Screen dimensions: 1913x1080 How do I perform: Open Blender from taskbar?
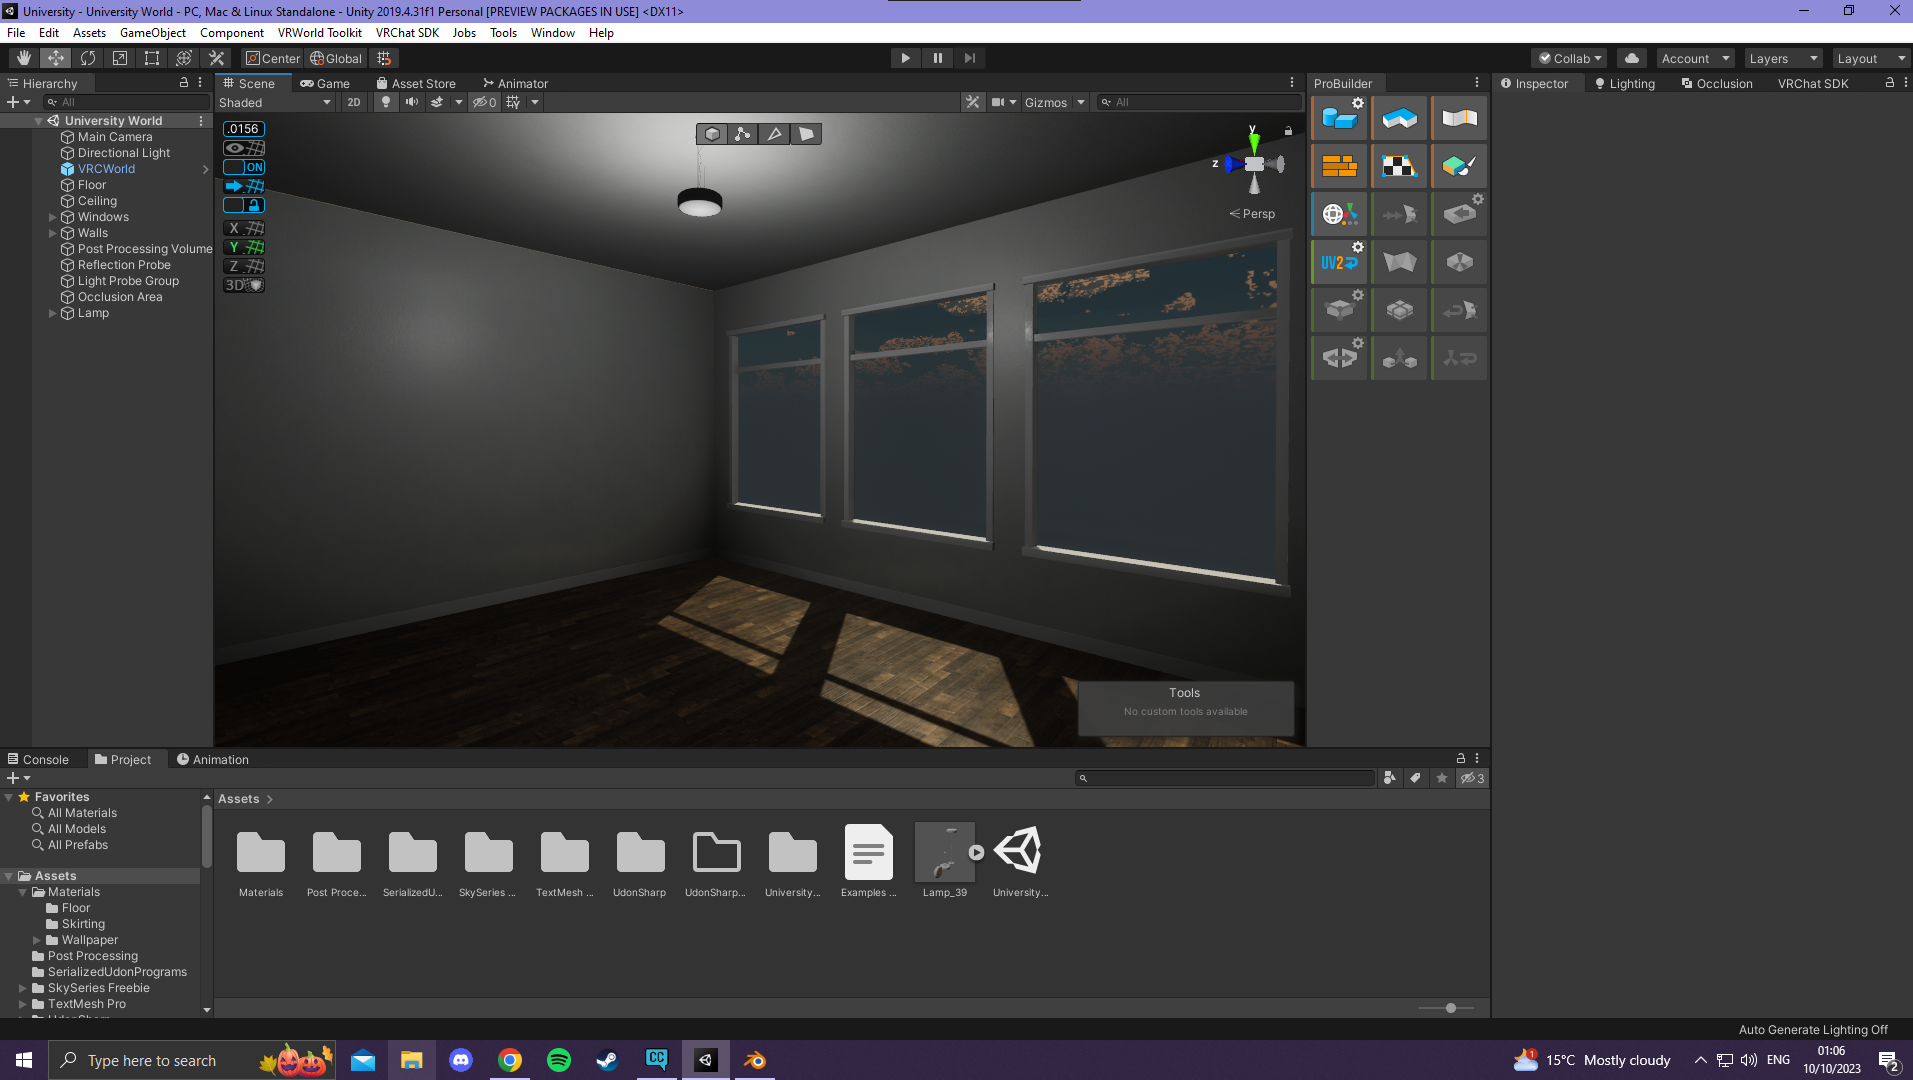coord(755,1060)
